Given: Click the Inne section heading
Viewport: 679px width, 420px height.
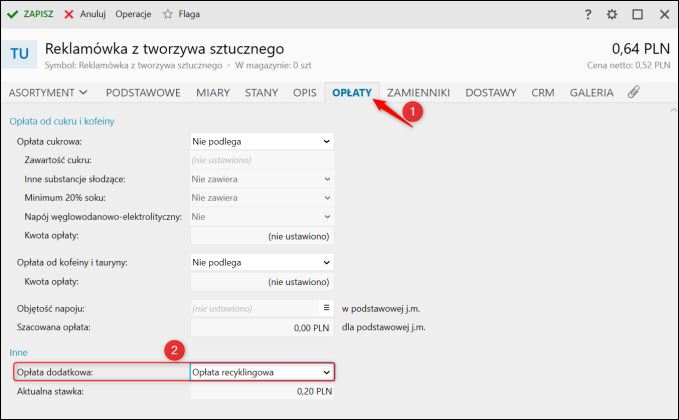Looking at the screenshot, I should pos(18,352).
